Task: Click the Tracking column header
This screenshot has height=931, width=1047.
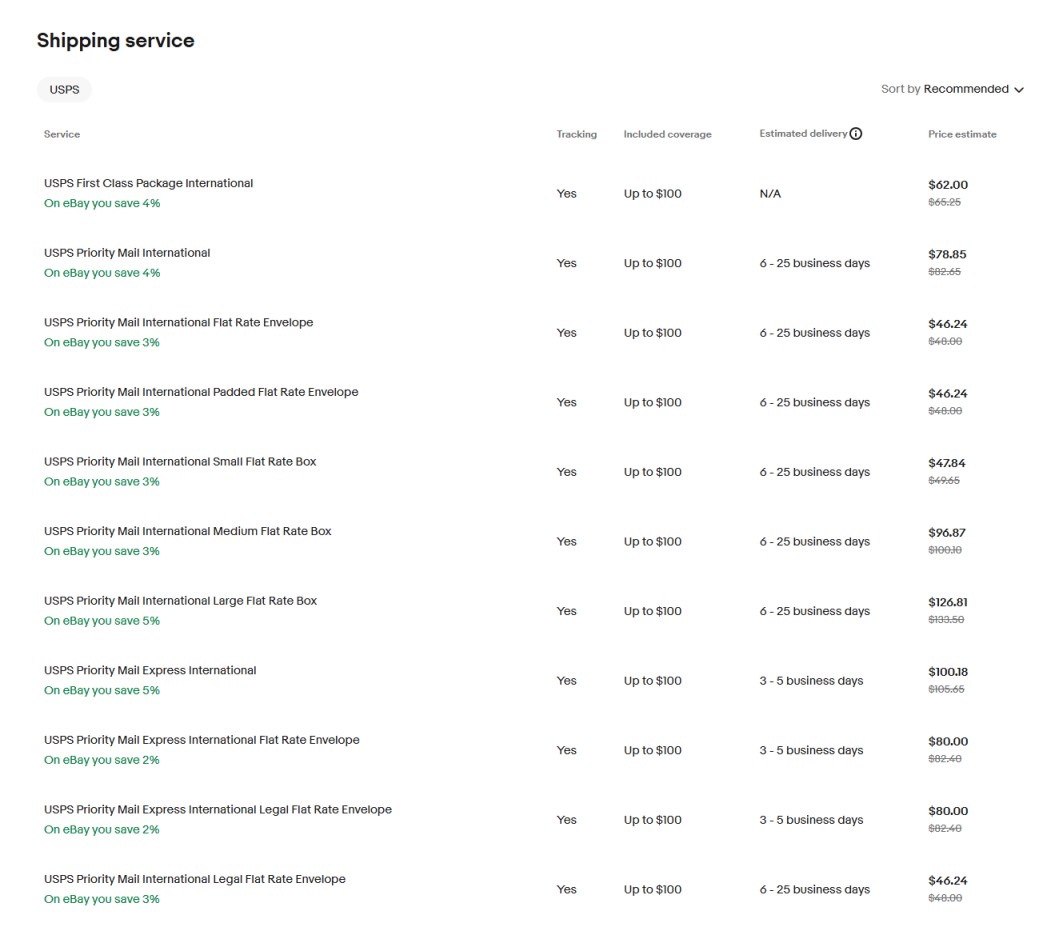Action: [576, 133]
